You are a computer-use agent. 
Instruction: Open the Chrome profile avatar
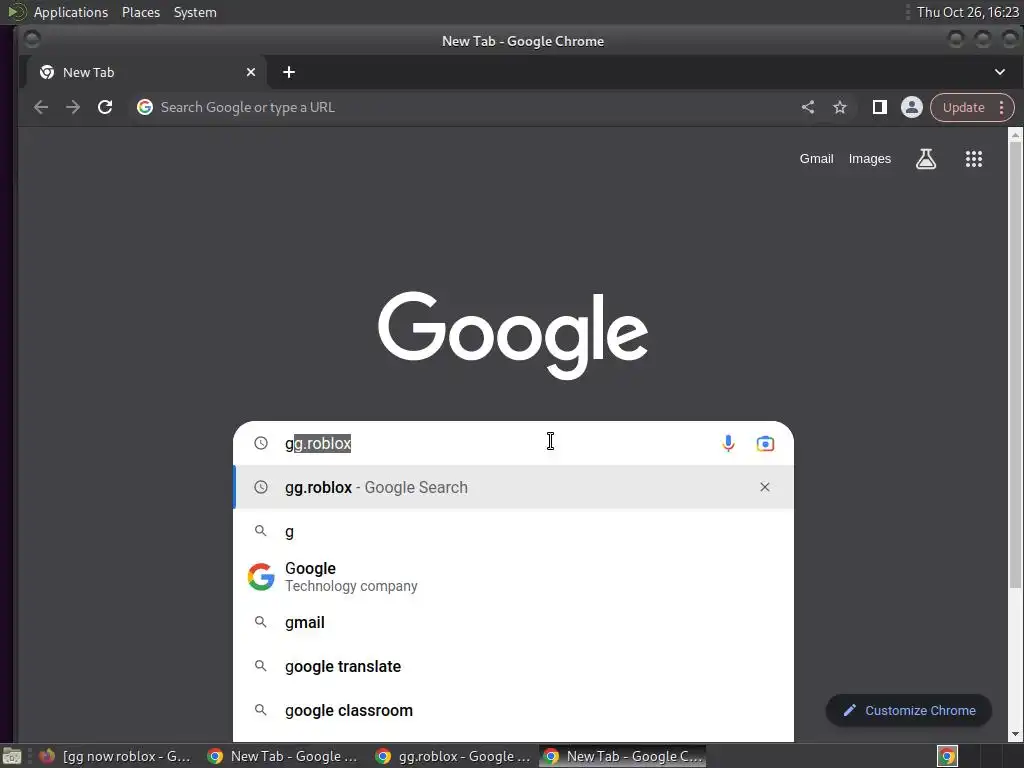912,107
